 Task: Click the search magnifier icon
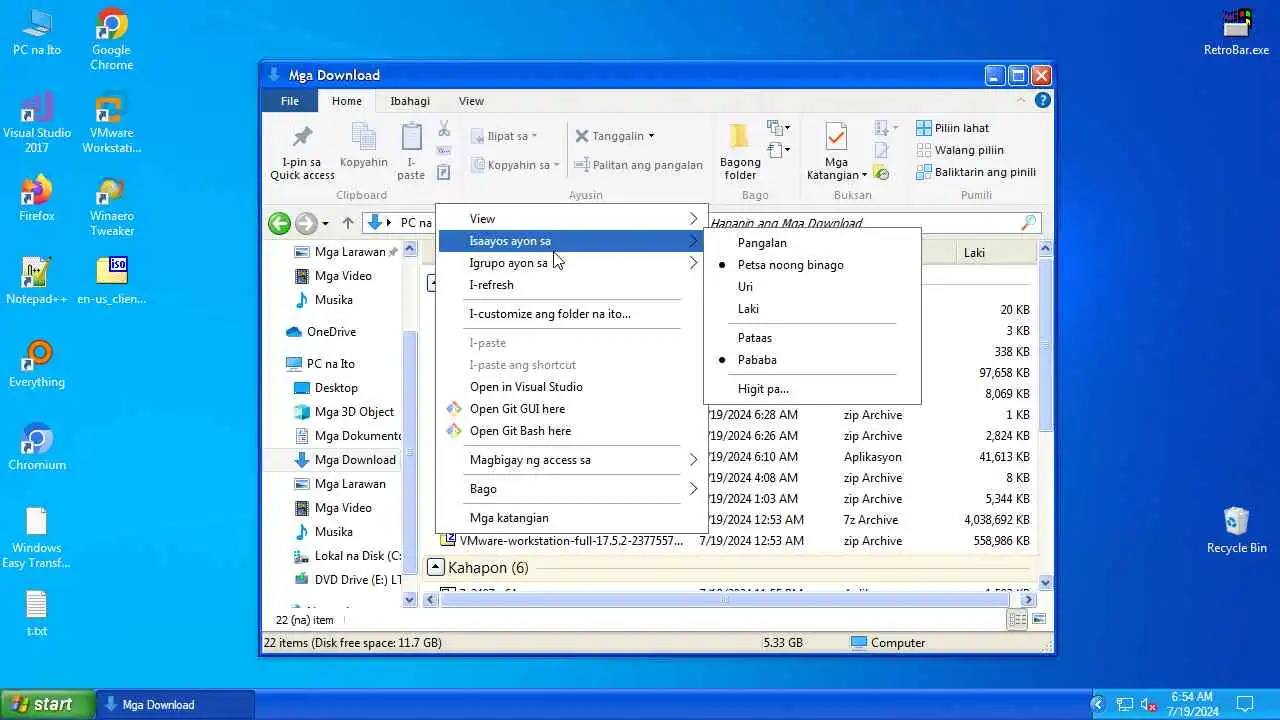(1029, 223)
